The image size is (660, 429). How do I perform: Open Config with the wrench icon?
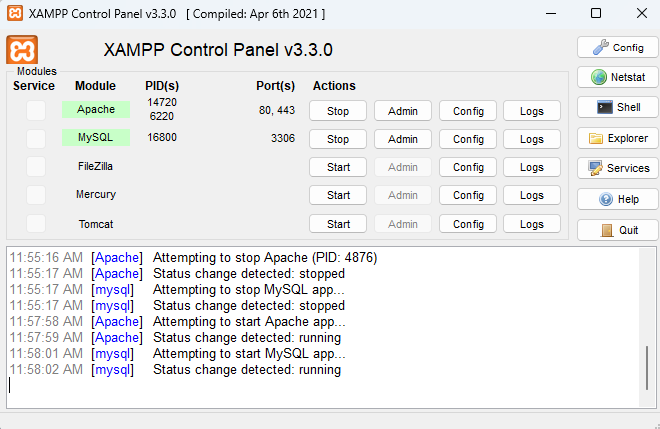click(617, 47)
